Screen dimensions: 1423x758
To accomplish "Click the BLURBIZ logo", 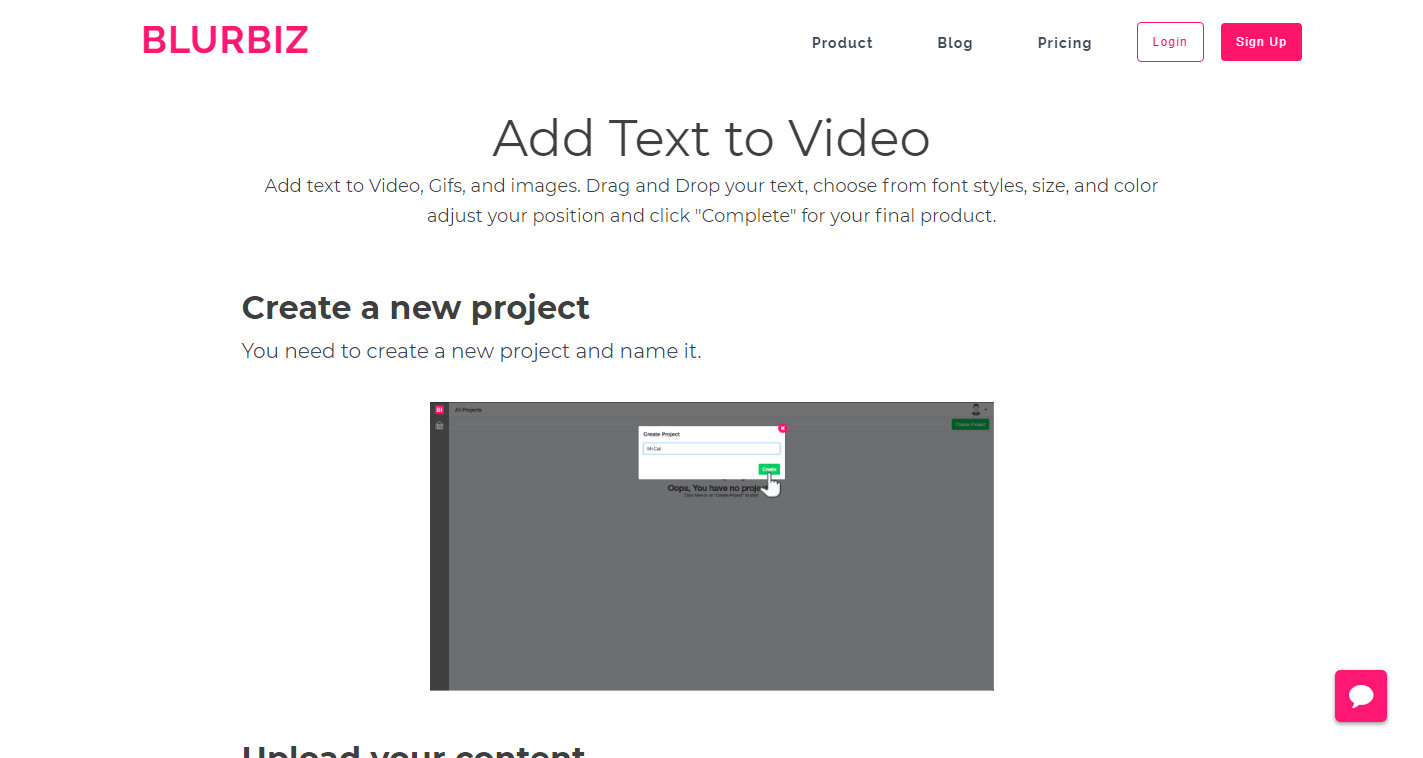I will pos(225,40).
